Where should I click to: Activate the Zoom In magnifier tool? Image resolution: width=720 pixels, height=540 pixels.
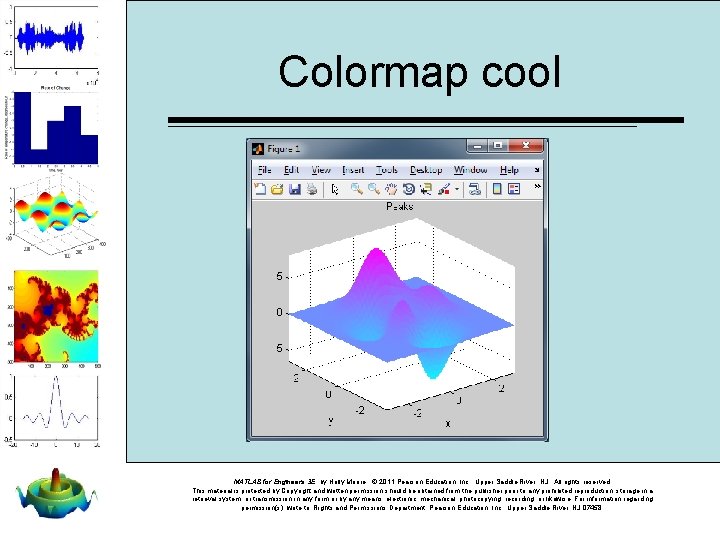pos(356,189)
